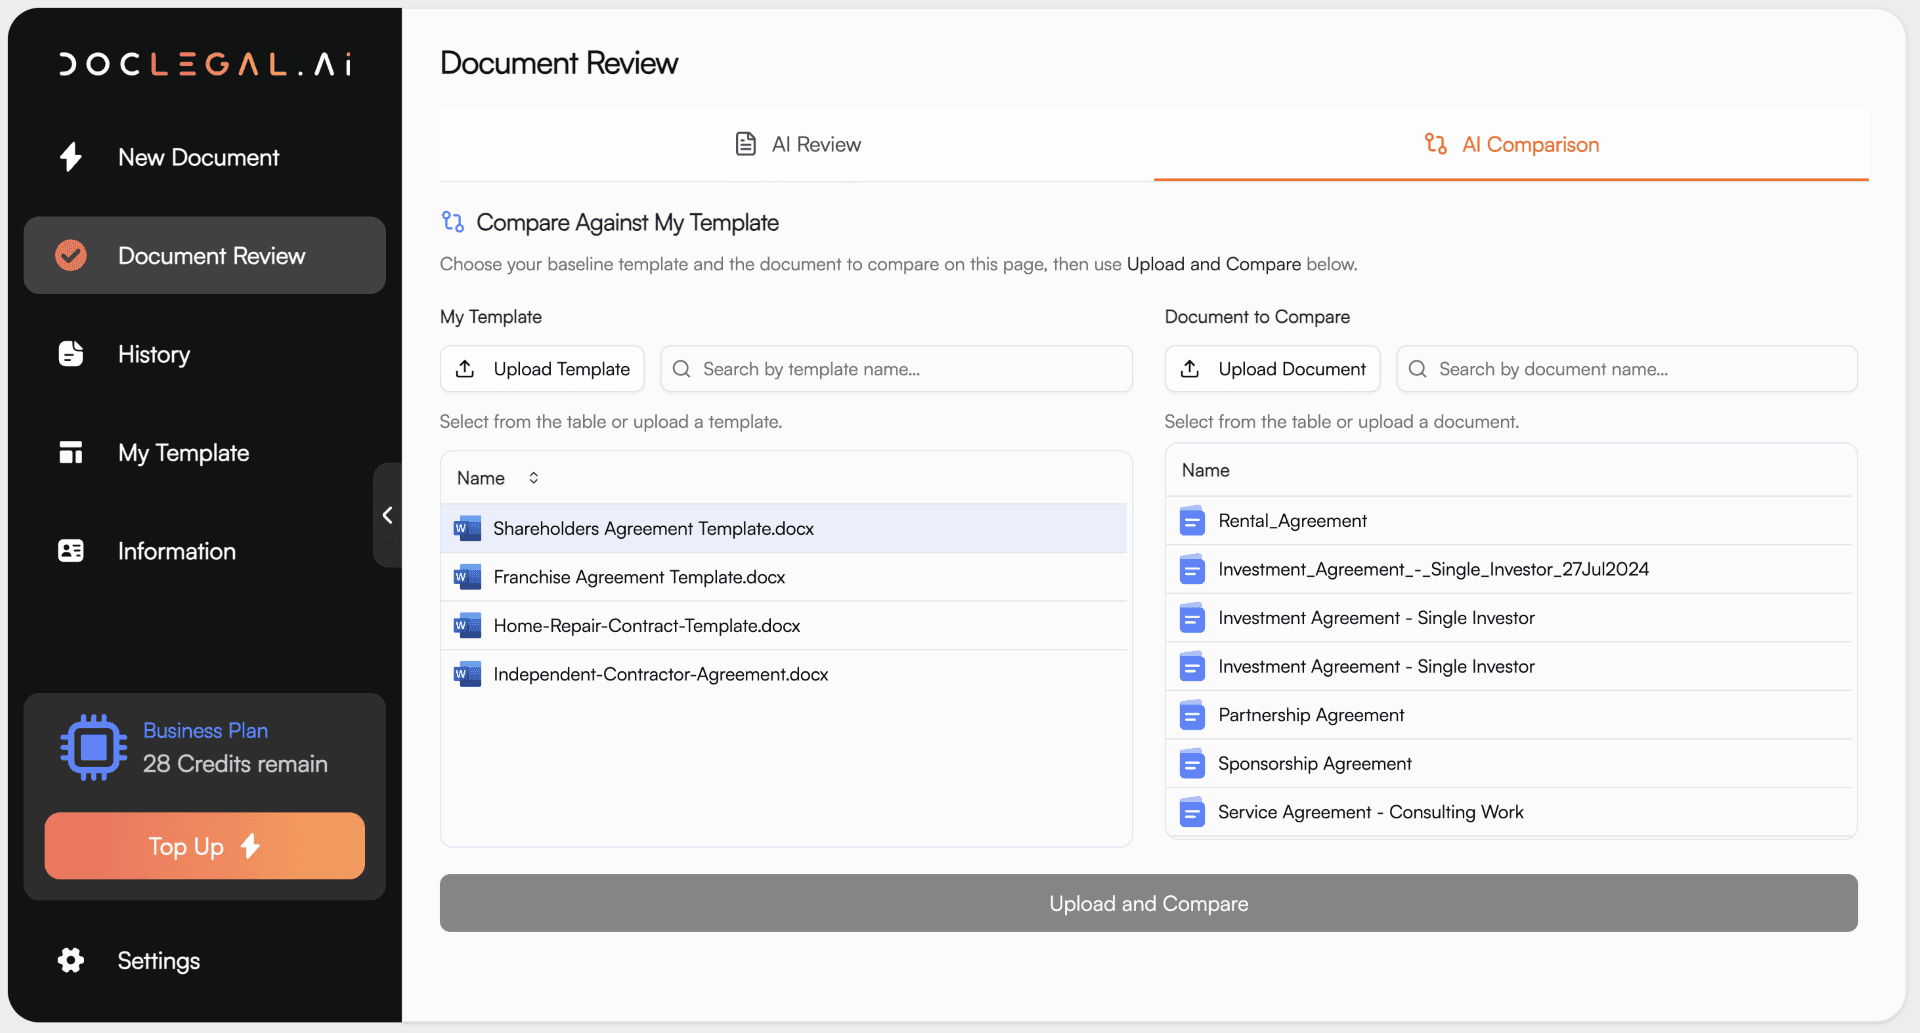
Task: Click the magnifier icon in template search
Action: tap(682, 369)
